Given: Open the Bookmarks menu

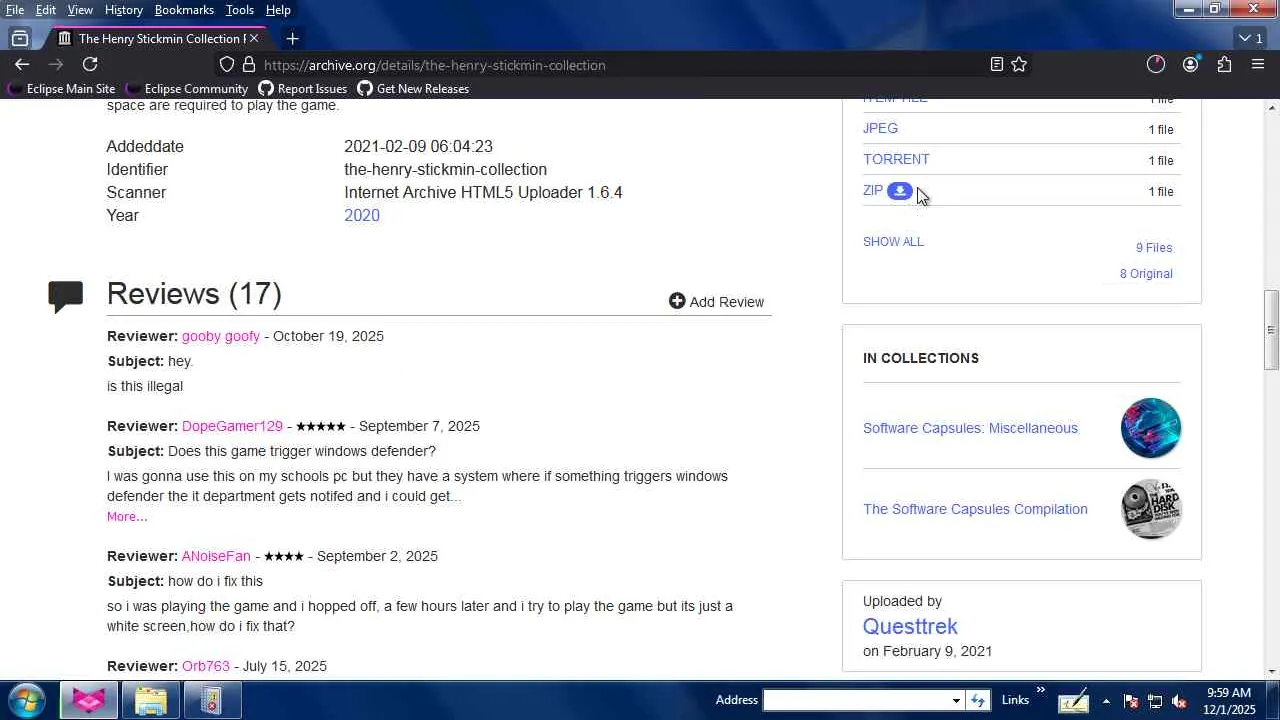Looking at the screenshot, I should [184, 10].
